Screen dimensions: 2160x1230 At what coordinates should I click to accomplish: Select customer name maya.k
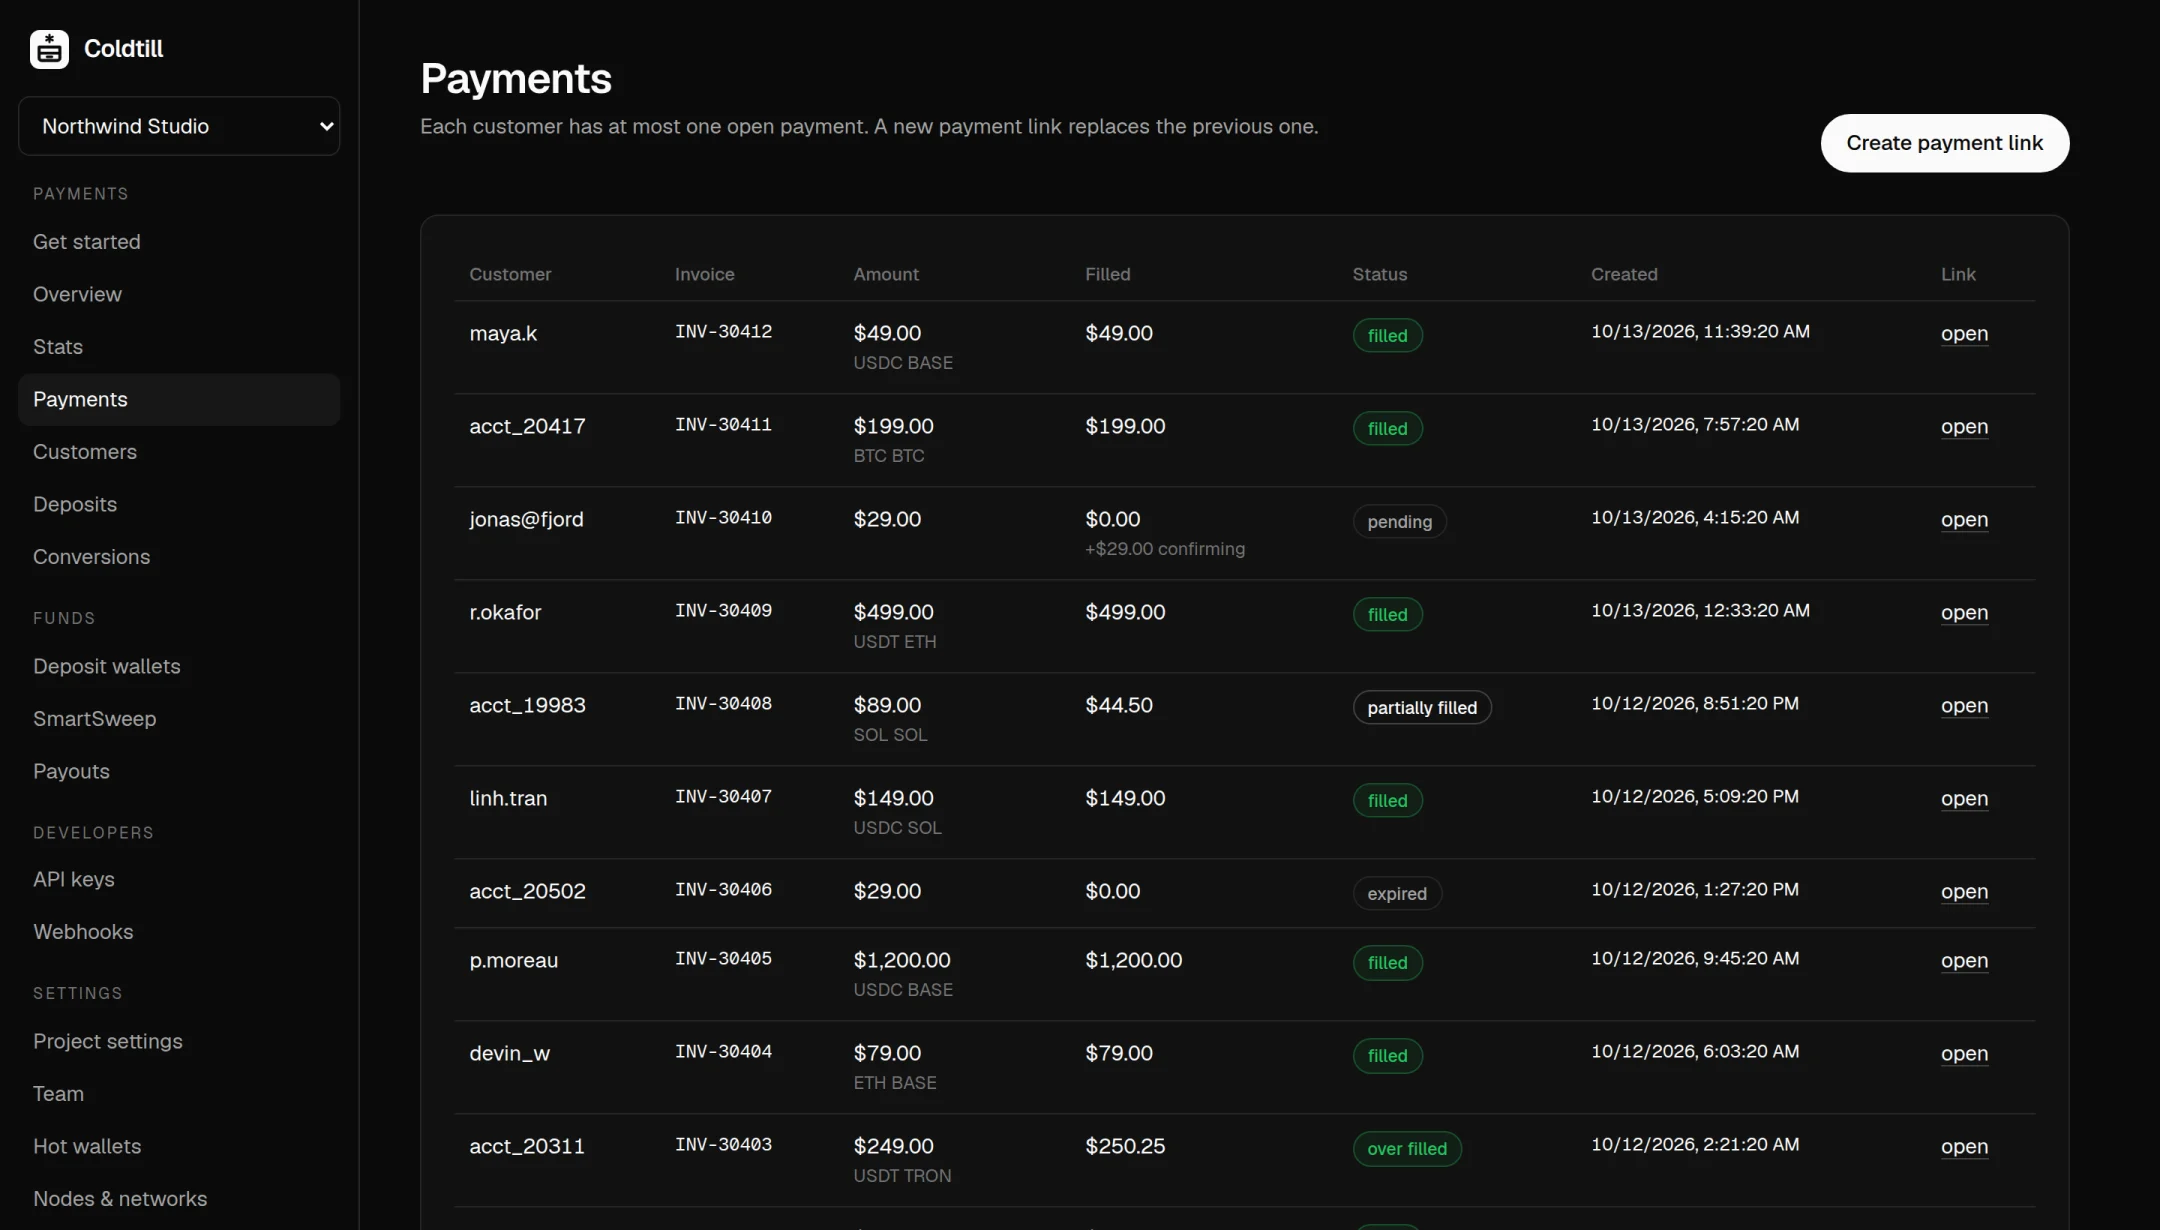tap(503, 334)
